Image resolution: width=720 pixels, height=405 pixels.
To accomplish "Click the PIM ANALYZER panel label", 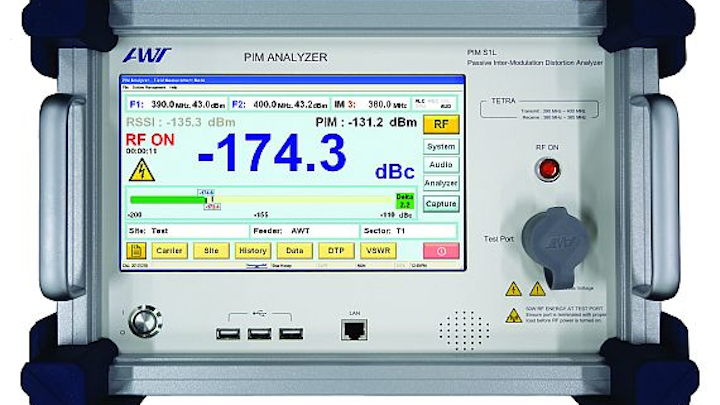I will tap(286, 57).
